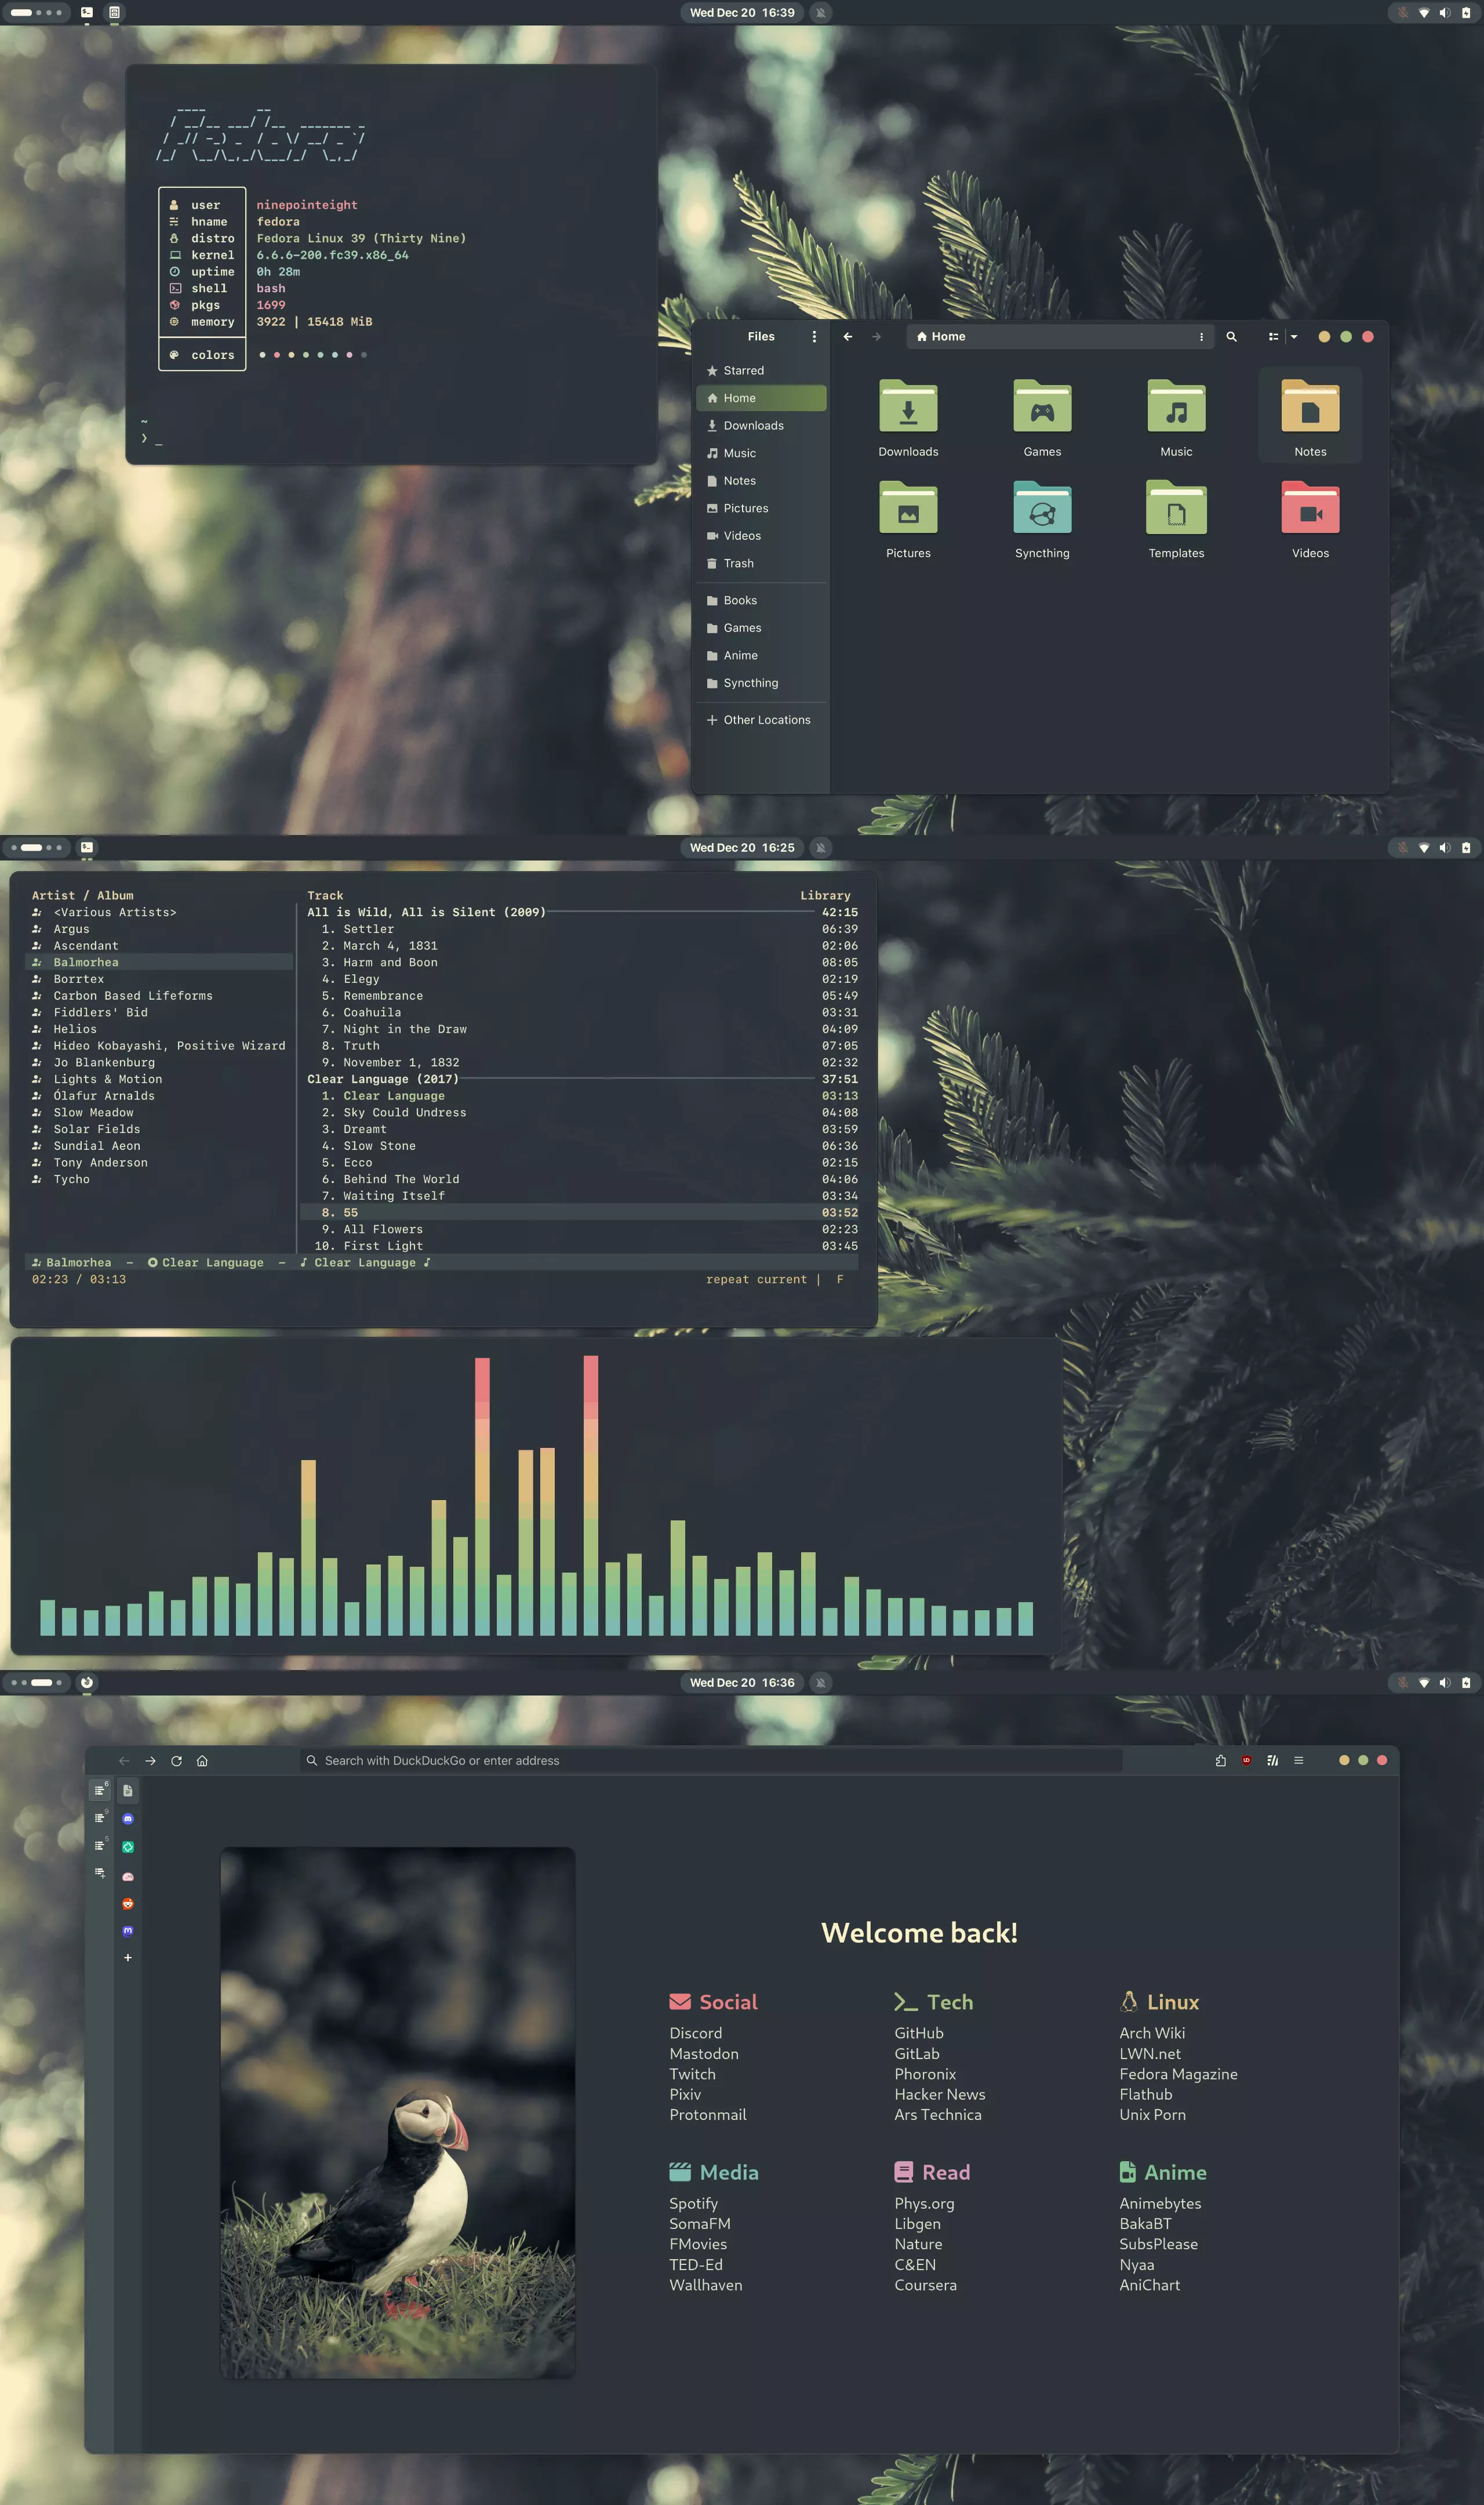Click the DuckDuckGo search address field

click(x=711, y=1761)
